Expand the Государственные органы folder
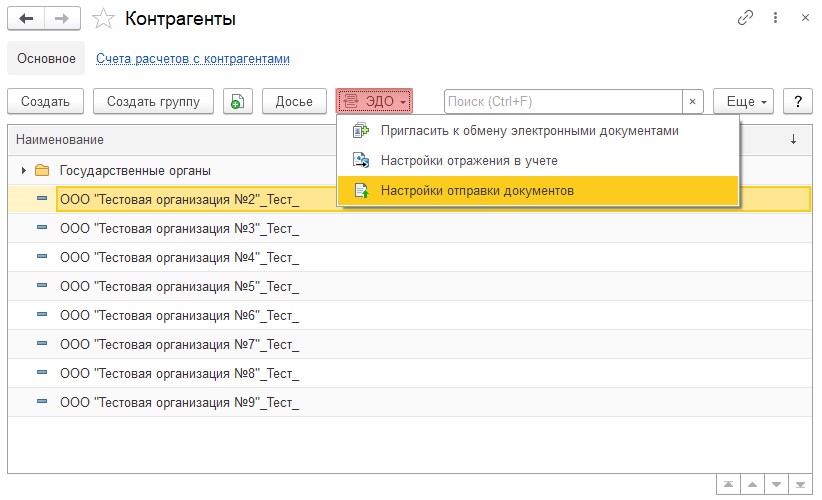 24,170
